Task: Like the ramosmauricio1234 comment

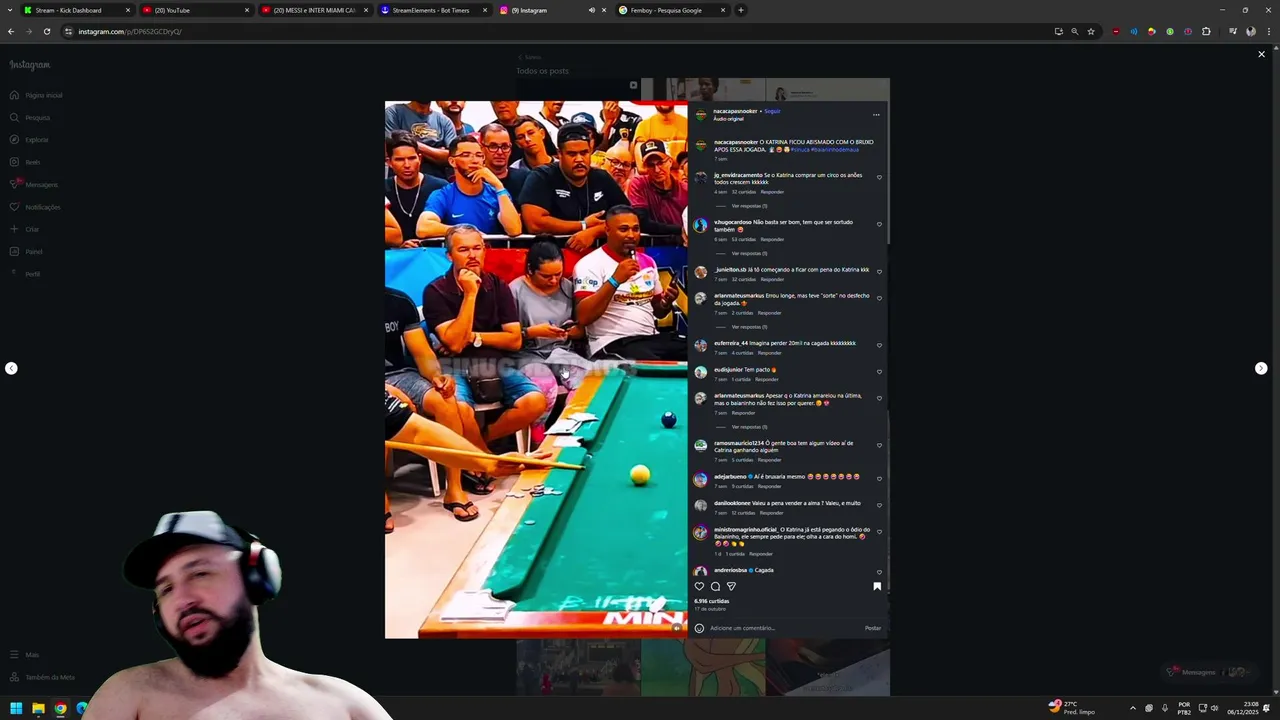Action: pyautogui.click(x=879, y=445)
